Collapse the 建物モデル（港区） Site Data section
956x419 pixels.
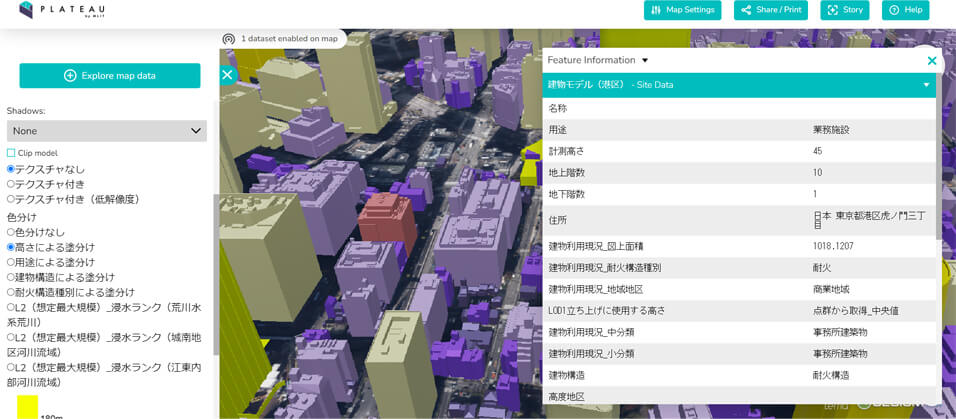(926, 85)
